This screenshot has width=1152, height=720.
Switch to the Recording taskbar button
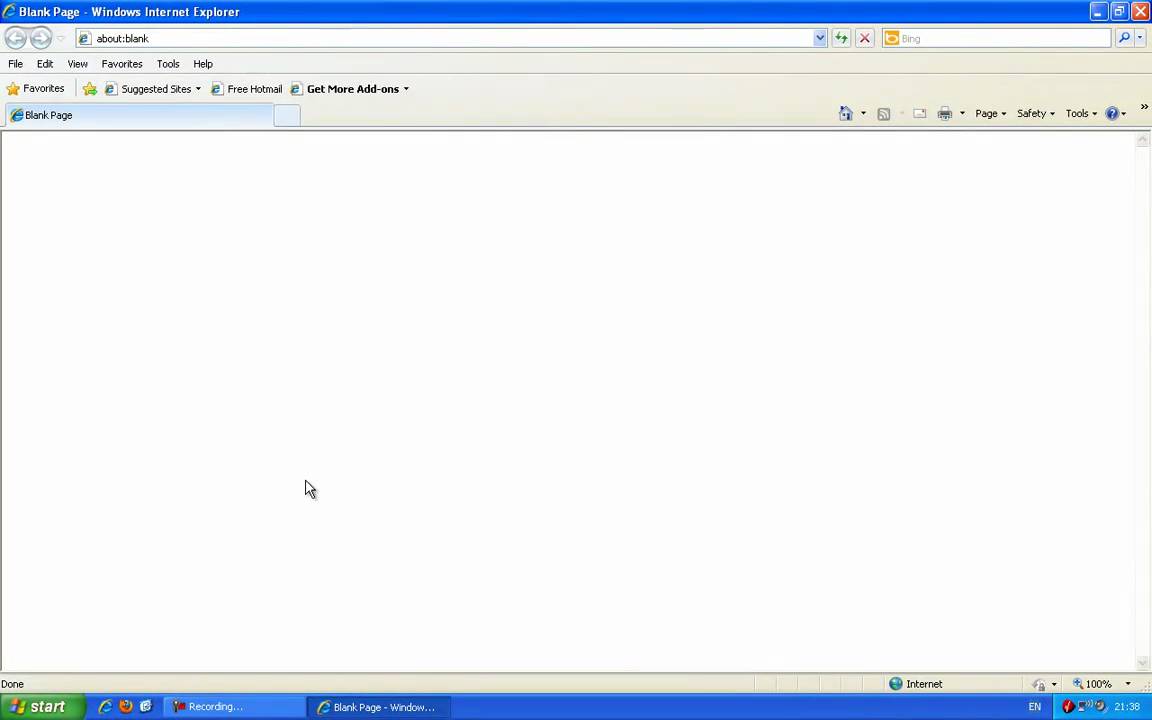233,707
